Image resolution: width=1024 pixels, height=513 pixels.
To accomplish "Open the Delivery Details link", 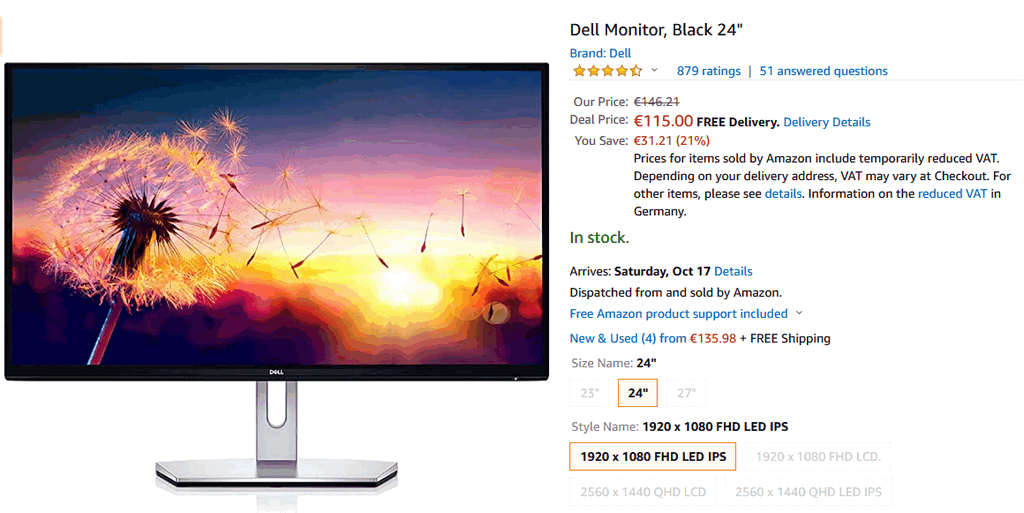I will pos(827,122).
